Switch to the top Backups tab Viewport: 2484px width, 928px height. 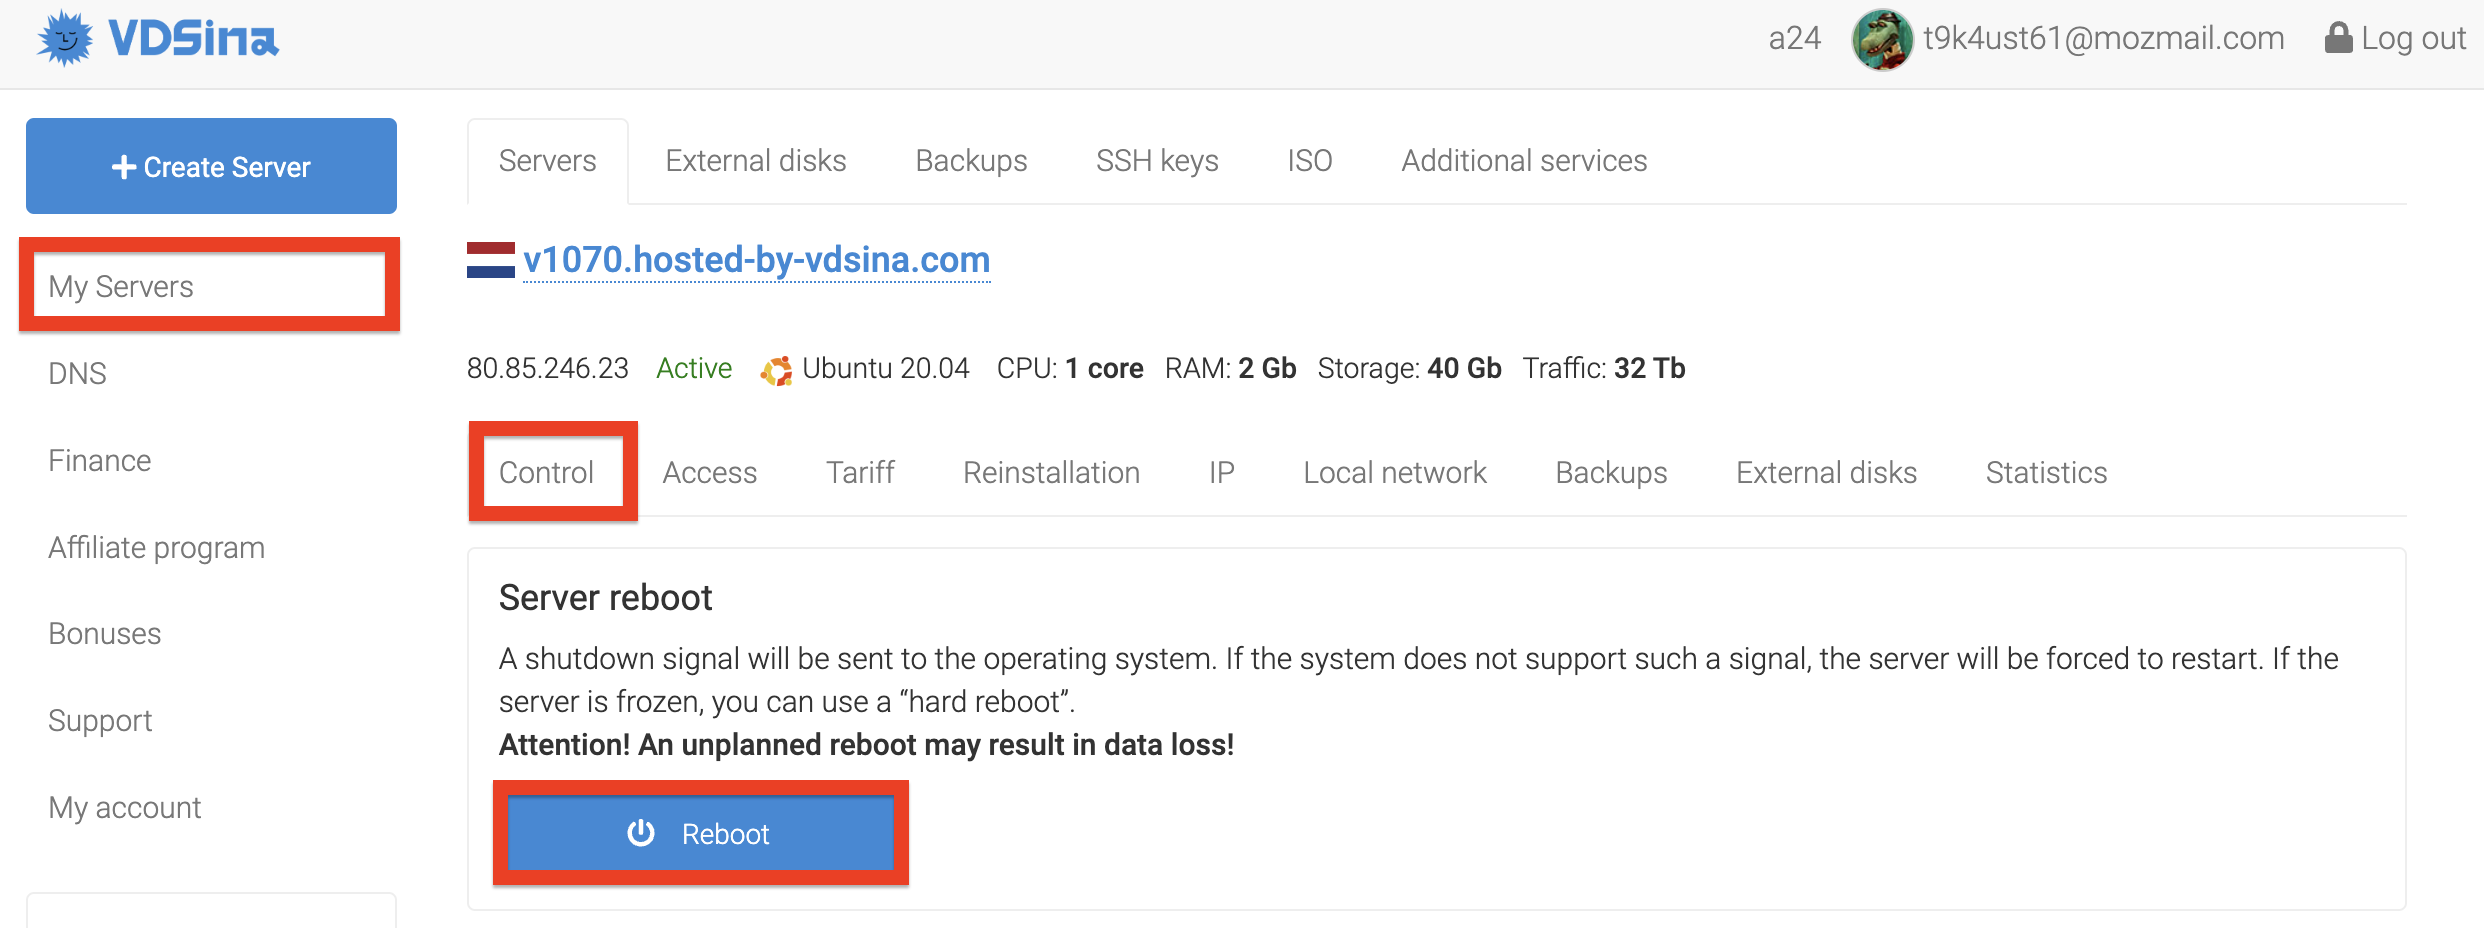tap(972, 161)
